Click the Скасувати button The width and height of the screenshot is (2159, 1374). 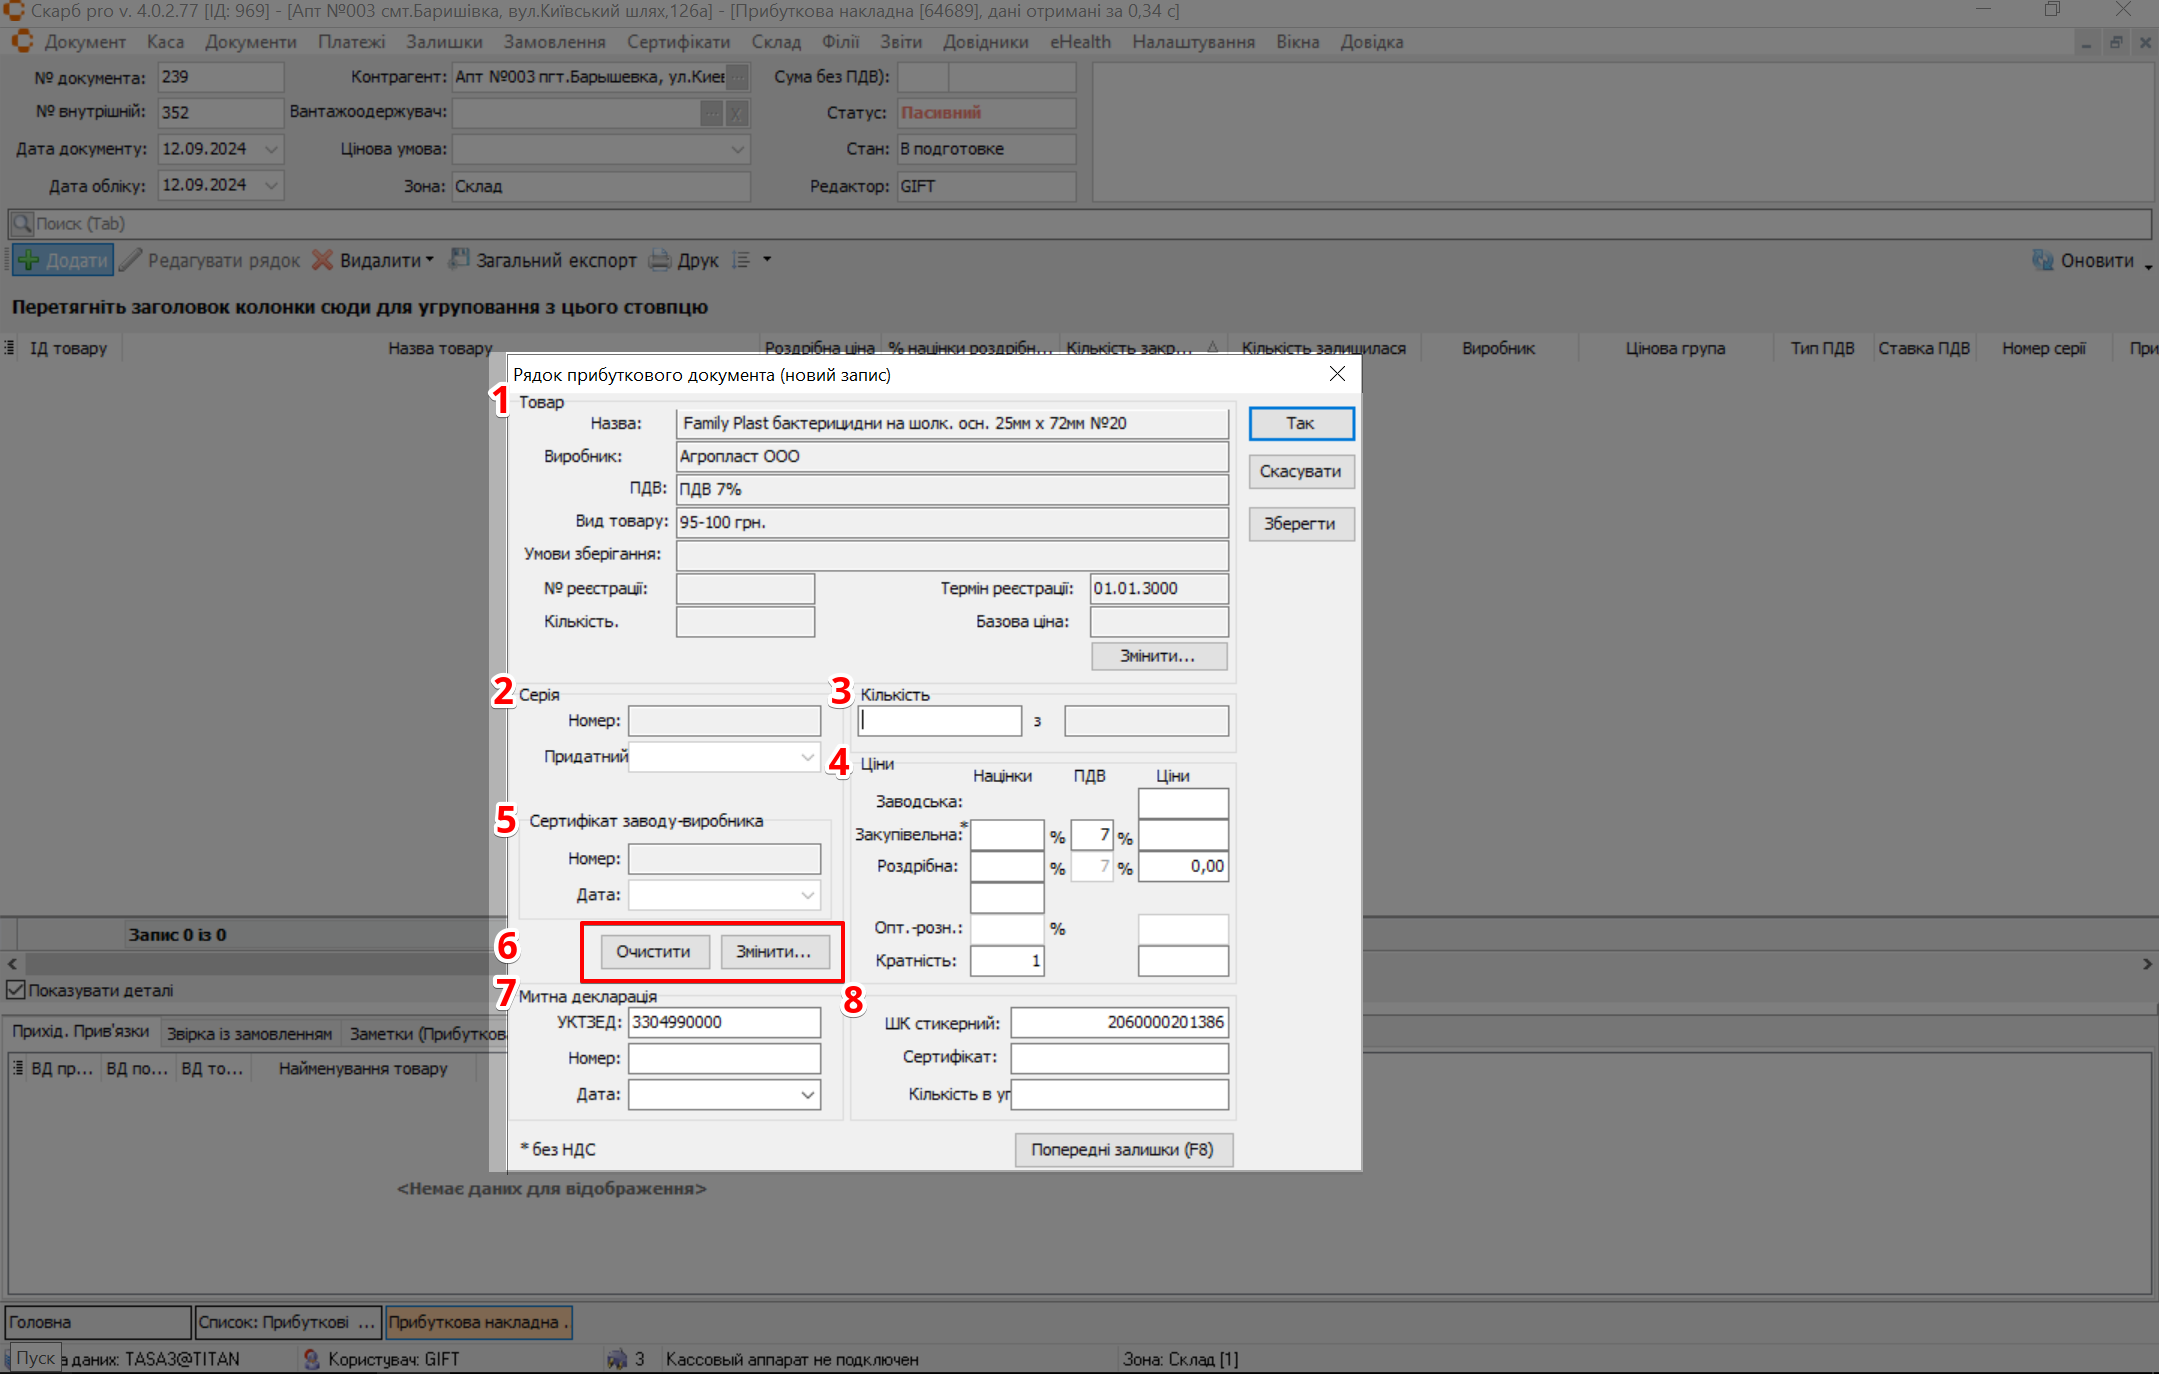pyautogui.click(x=1300, y=472)
